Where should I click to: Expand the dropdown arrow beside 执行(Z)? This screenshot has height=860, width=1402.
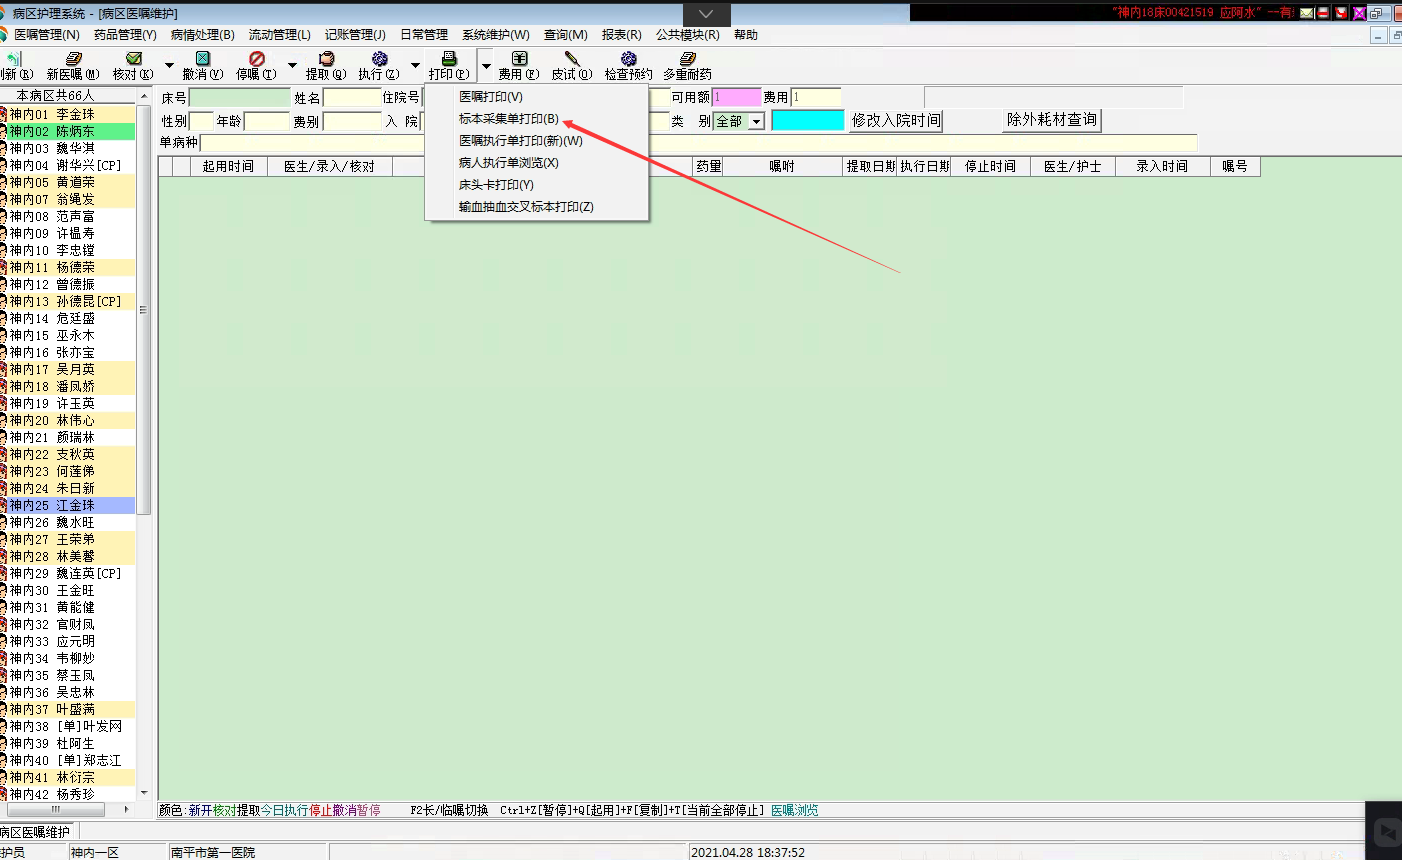click(x=415, y=66)
